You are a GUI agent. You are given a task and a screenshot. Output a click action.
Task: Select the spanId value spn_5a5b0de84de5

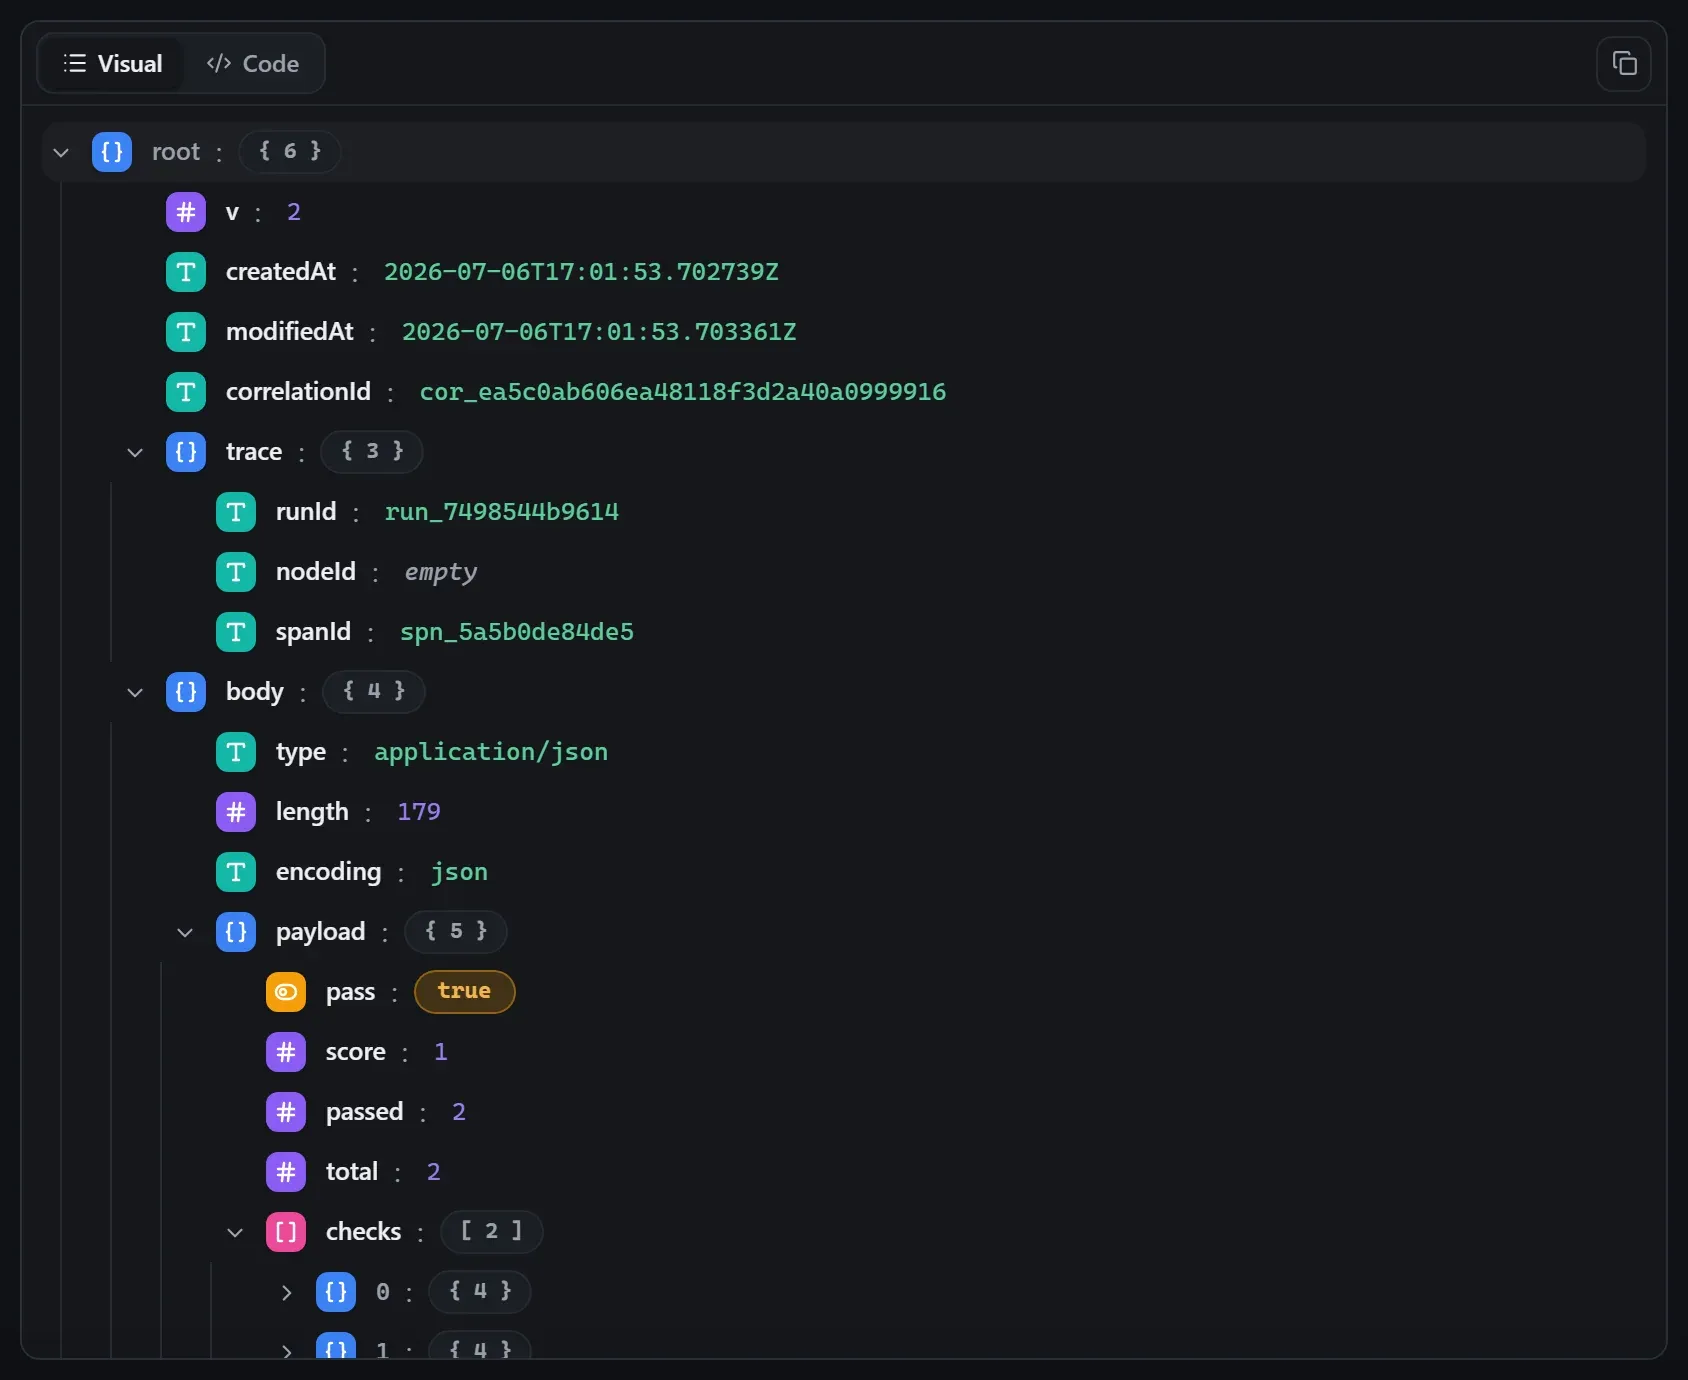click(x=517, y=632)
